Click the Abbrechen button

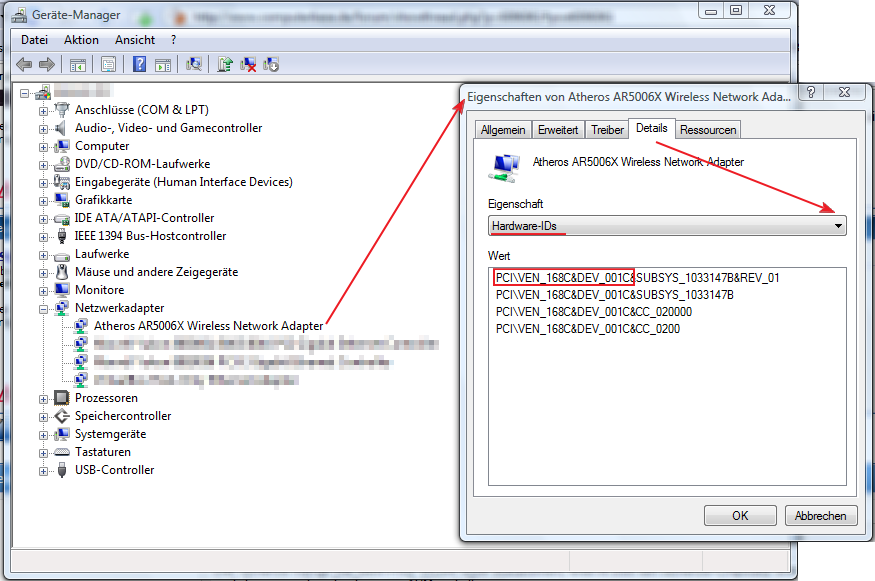tap(820, 516)
